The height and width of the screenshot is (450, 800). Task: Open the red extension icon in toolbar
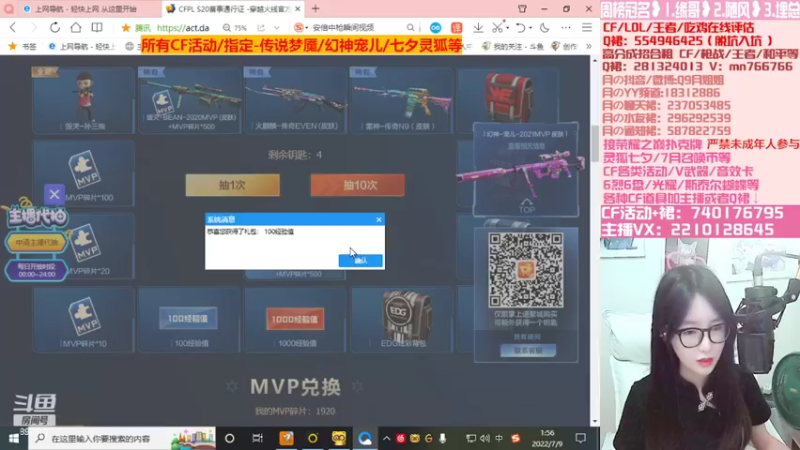(456, 28)
